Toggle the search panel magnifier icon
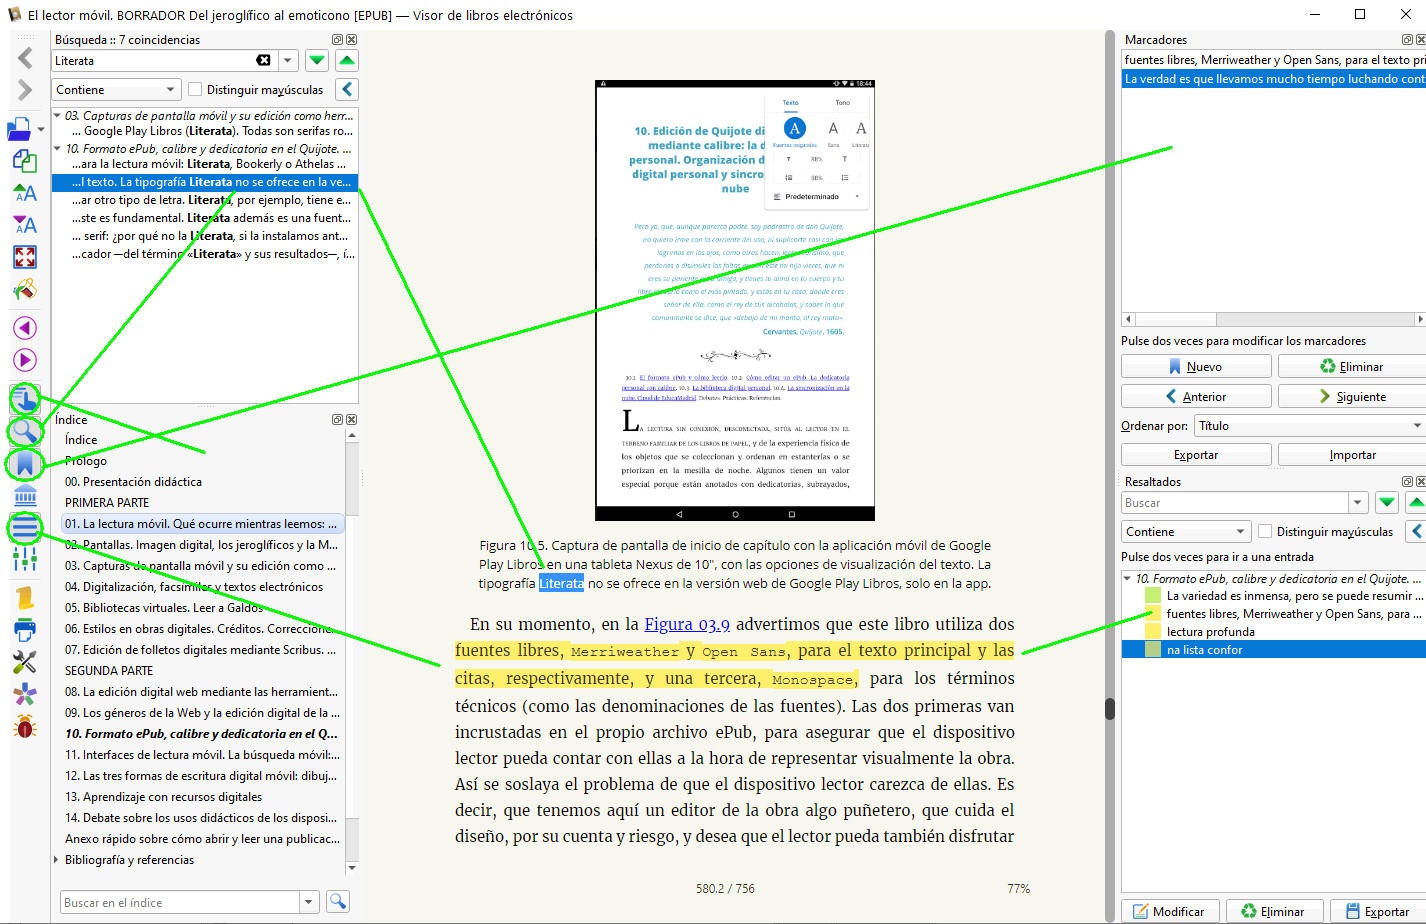The height and width of the screenshot is (924, 1426). 25,431
